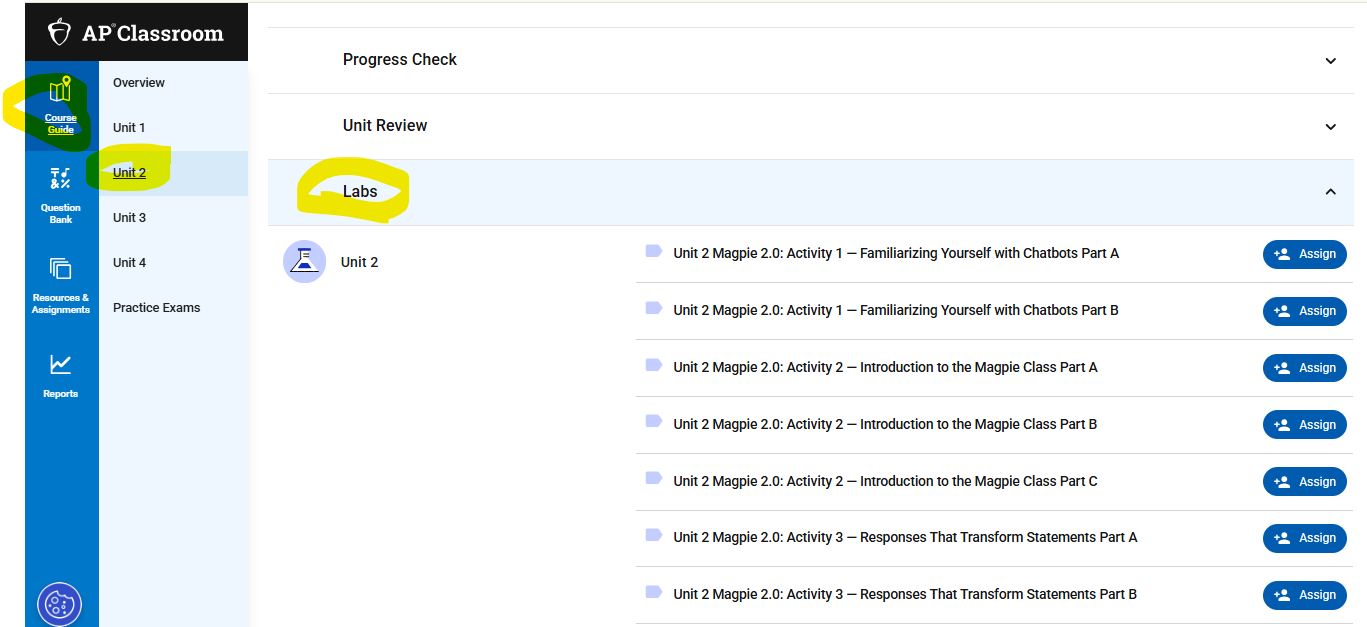Assign Activity 2 Magpie Class Part B
This screenshot has height=627, width=1367.
pyautogui.click(x=1305, y=425)
